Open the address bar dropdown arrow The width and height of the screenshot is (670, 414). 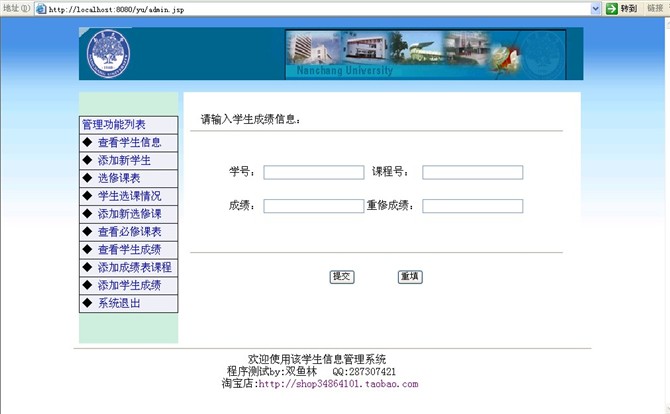pyautogui.click(x=596, y=8)
